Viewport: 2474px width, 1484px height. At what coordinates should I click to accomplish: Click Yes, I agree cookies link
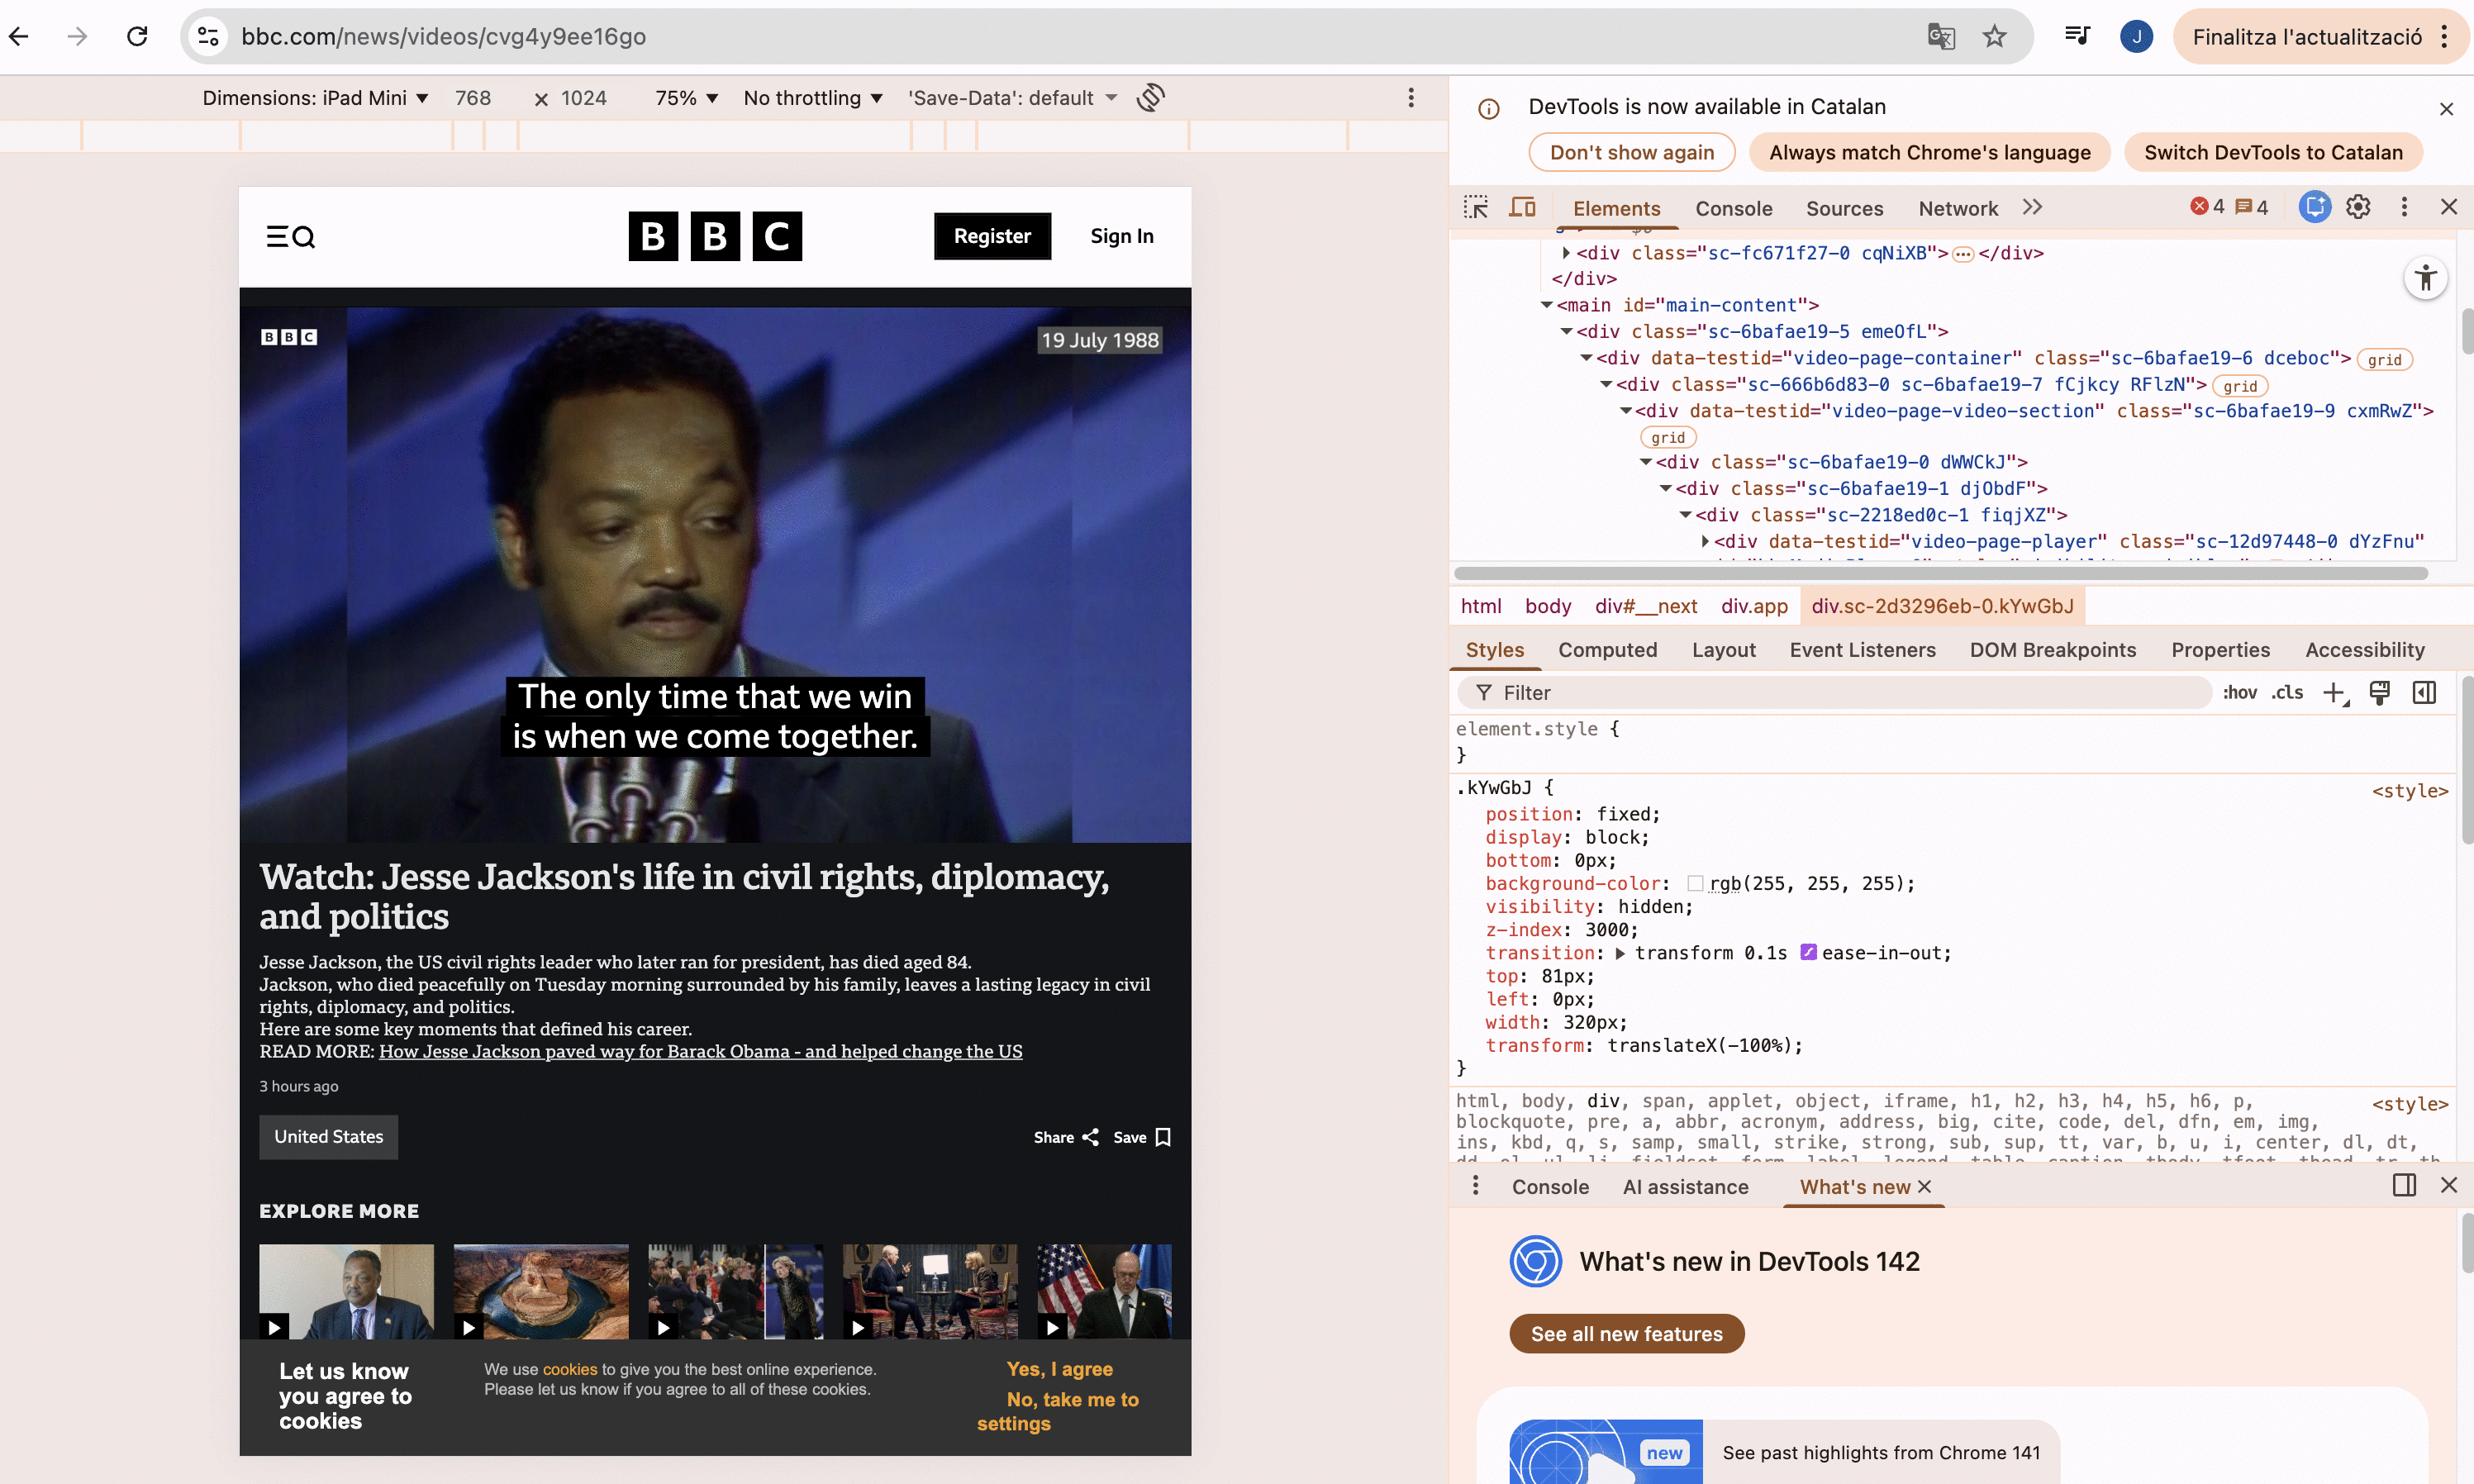pyautogui.click(x=1059, y=1369)
